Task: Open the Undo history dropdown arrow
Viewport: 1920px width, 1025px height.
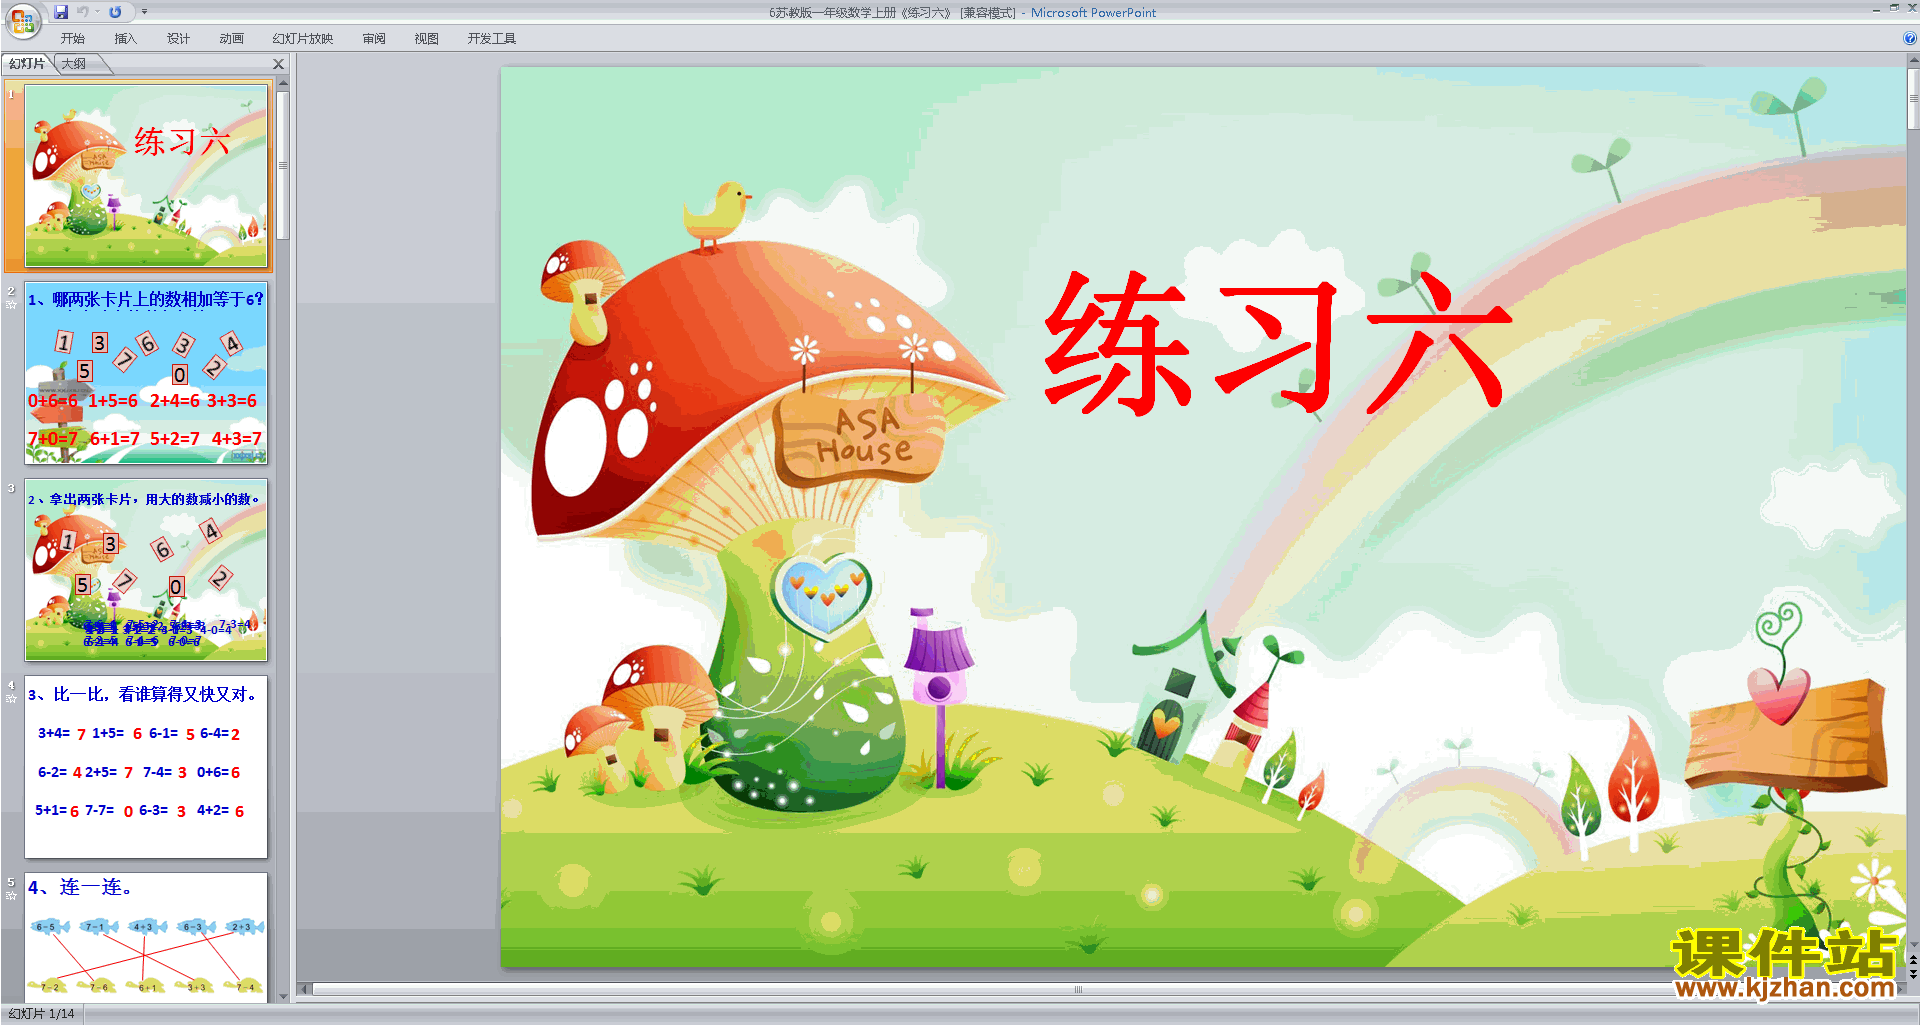Action: click(97, 12)
